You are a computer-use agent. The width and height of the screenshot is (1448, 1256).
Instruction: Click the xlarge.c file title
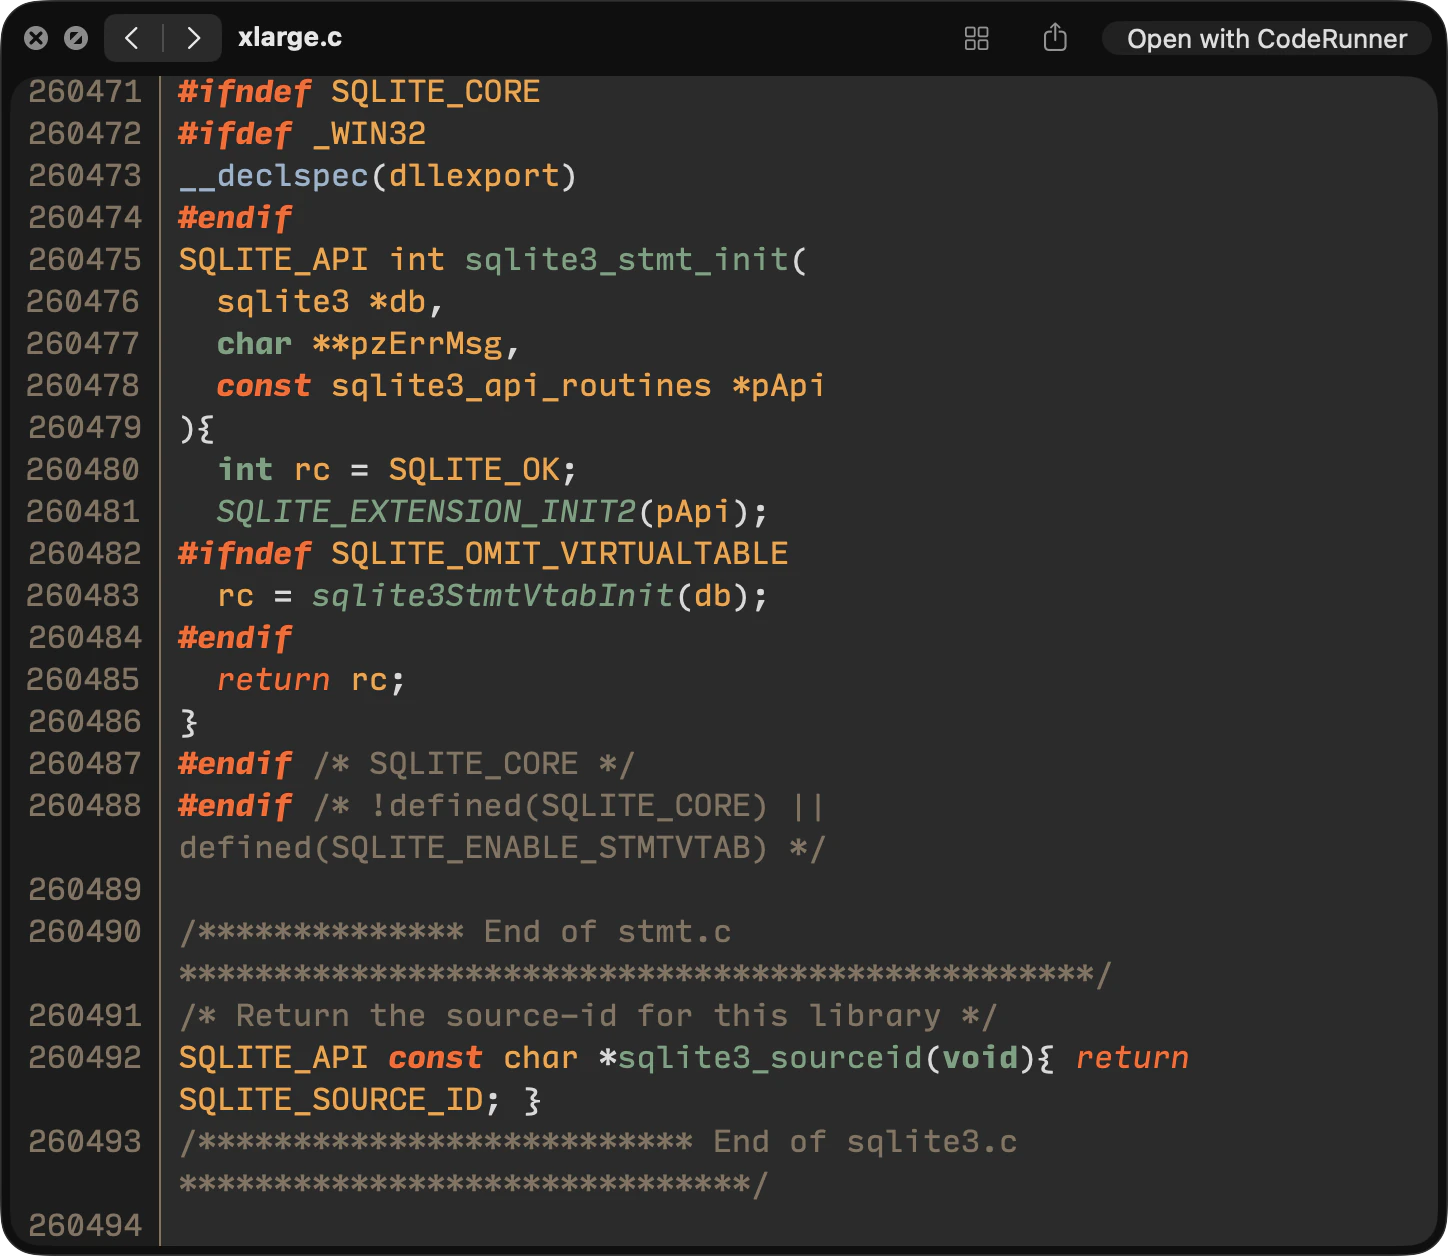pyautogui.click(x=290, y=38)
